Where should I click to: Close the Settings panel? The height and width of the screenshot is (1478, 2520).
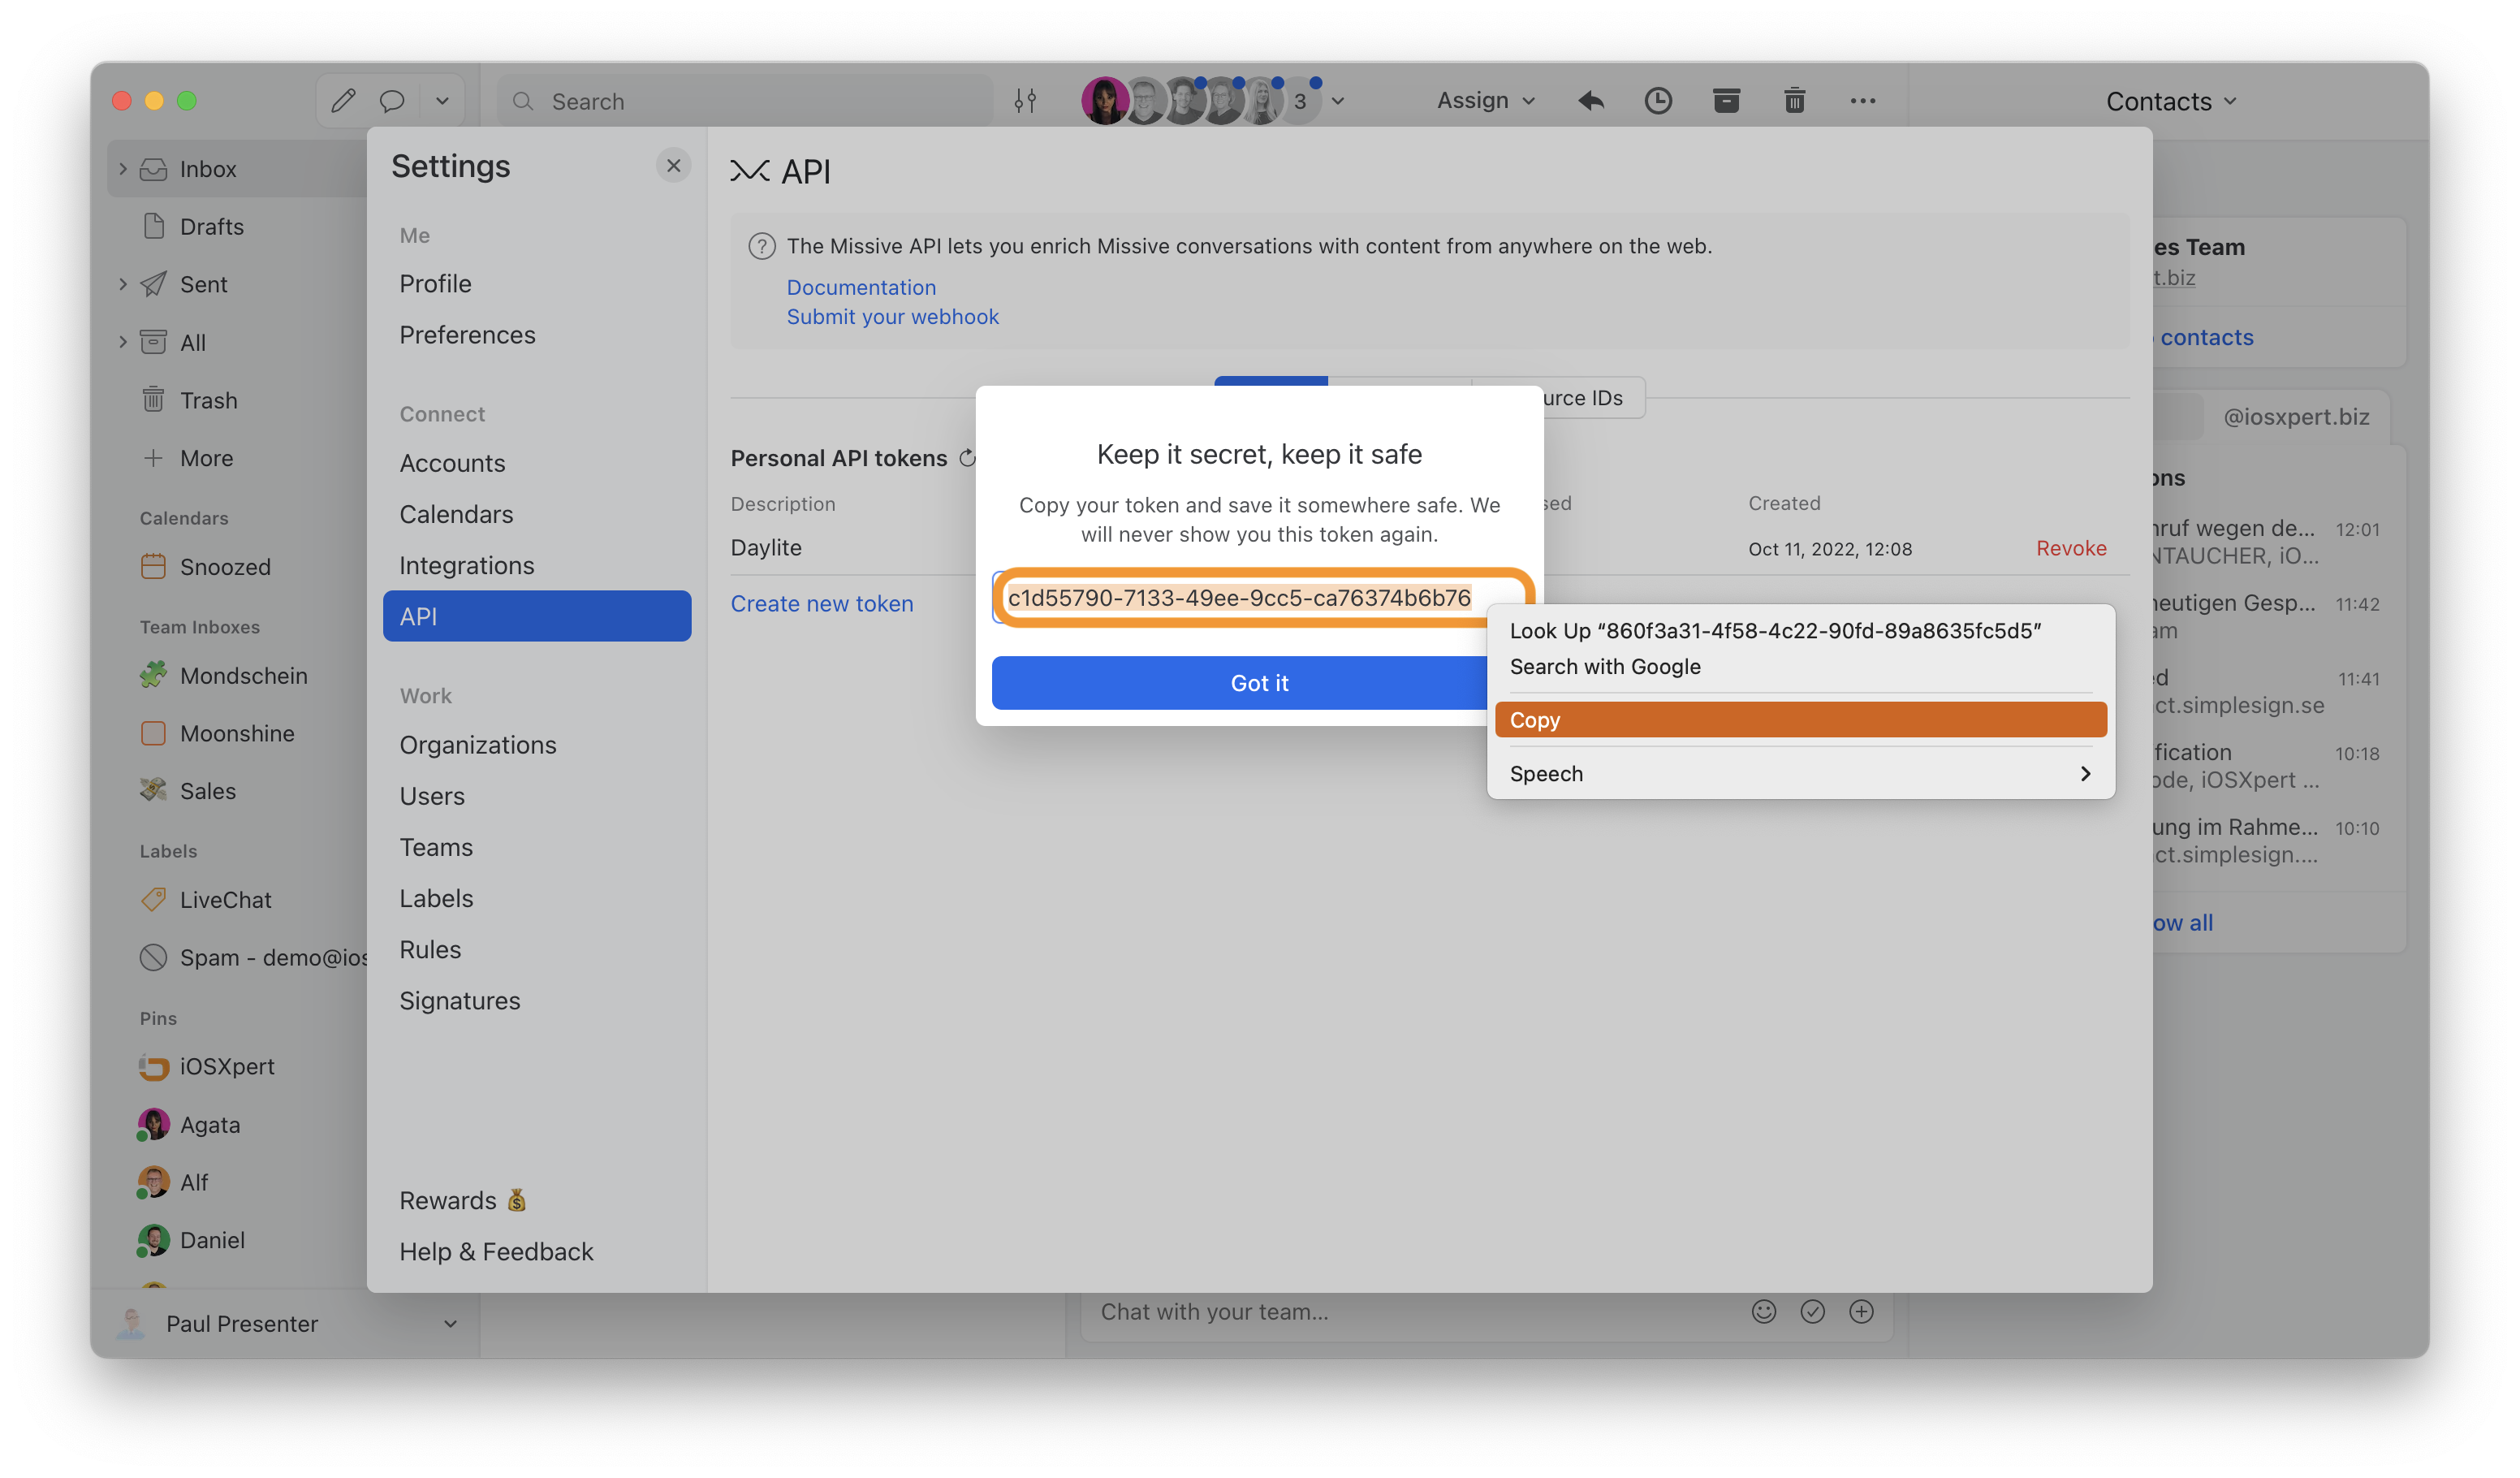673,166
